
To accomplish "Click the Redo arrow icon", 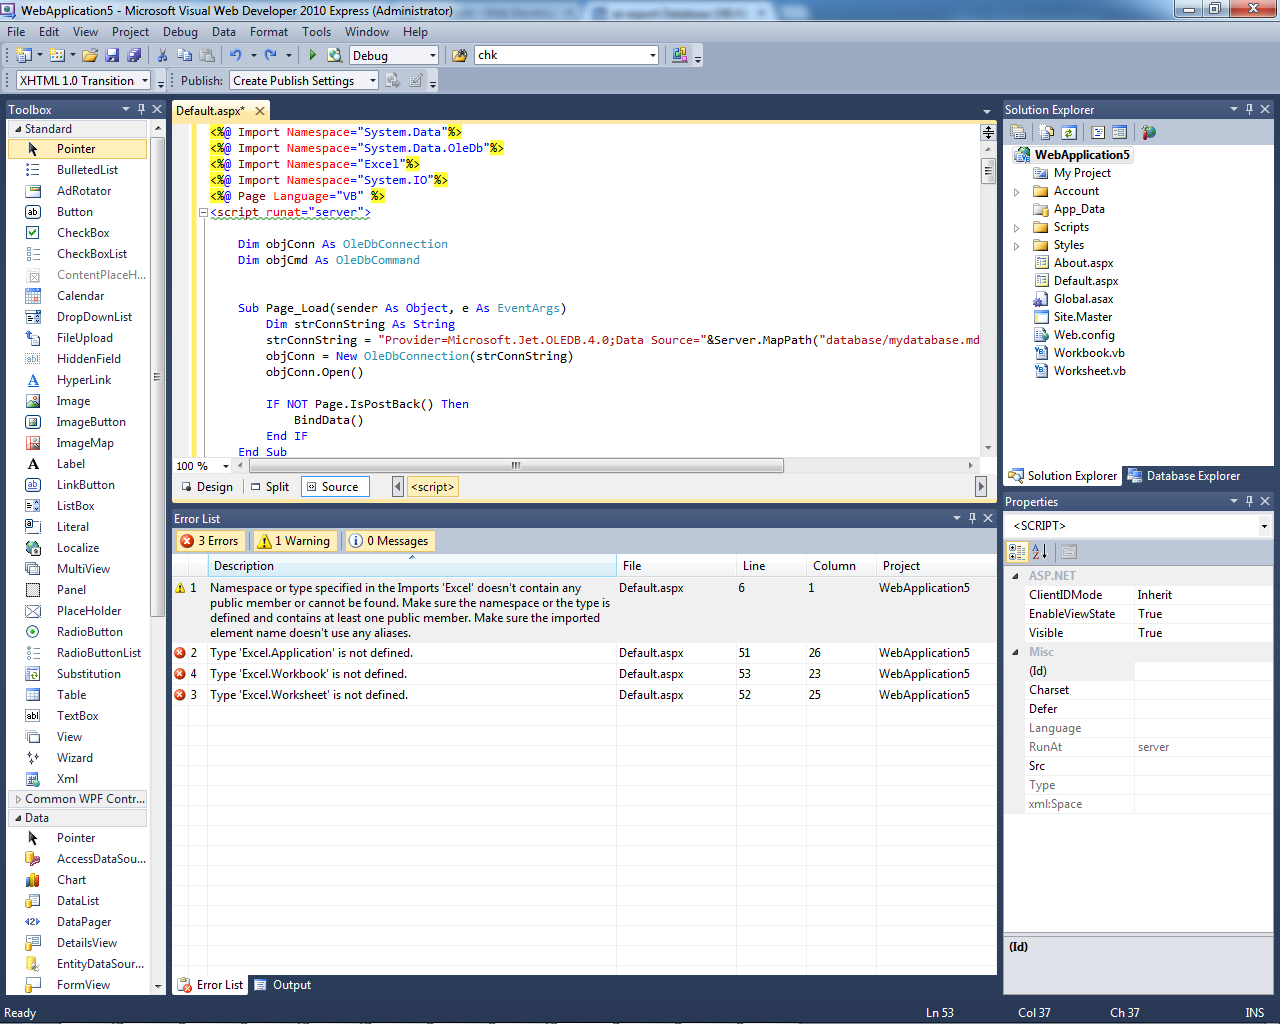I will (x=270, y=55).
